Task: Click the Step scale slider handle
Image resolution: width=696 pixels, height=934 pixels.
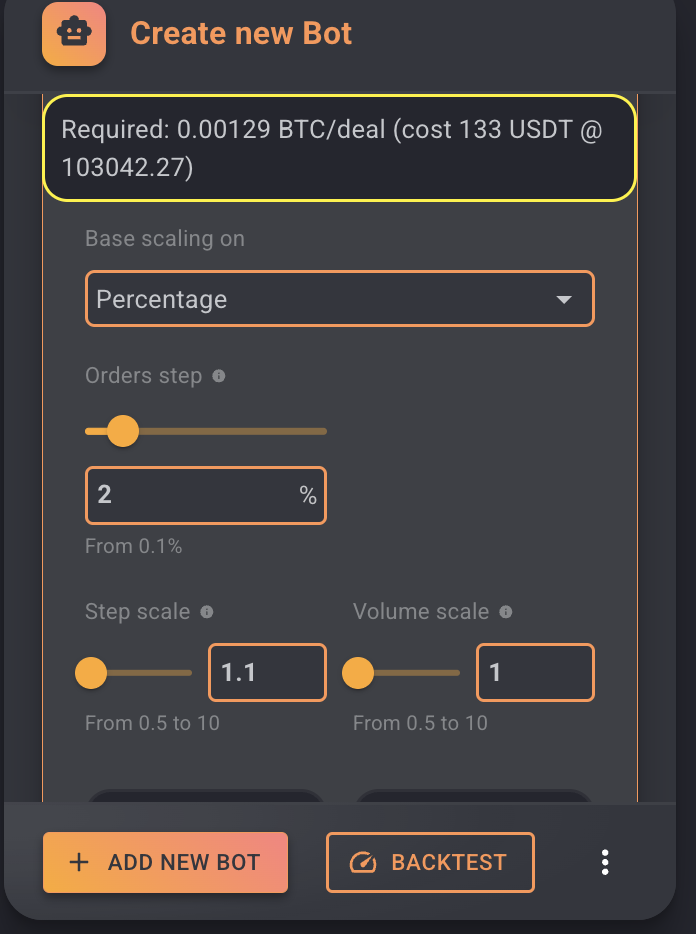Action: [91, 673]
